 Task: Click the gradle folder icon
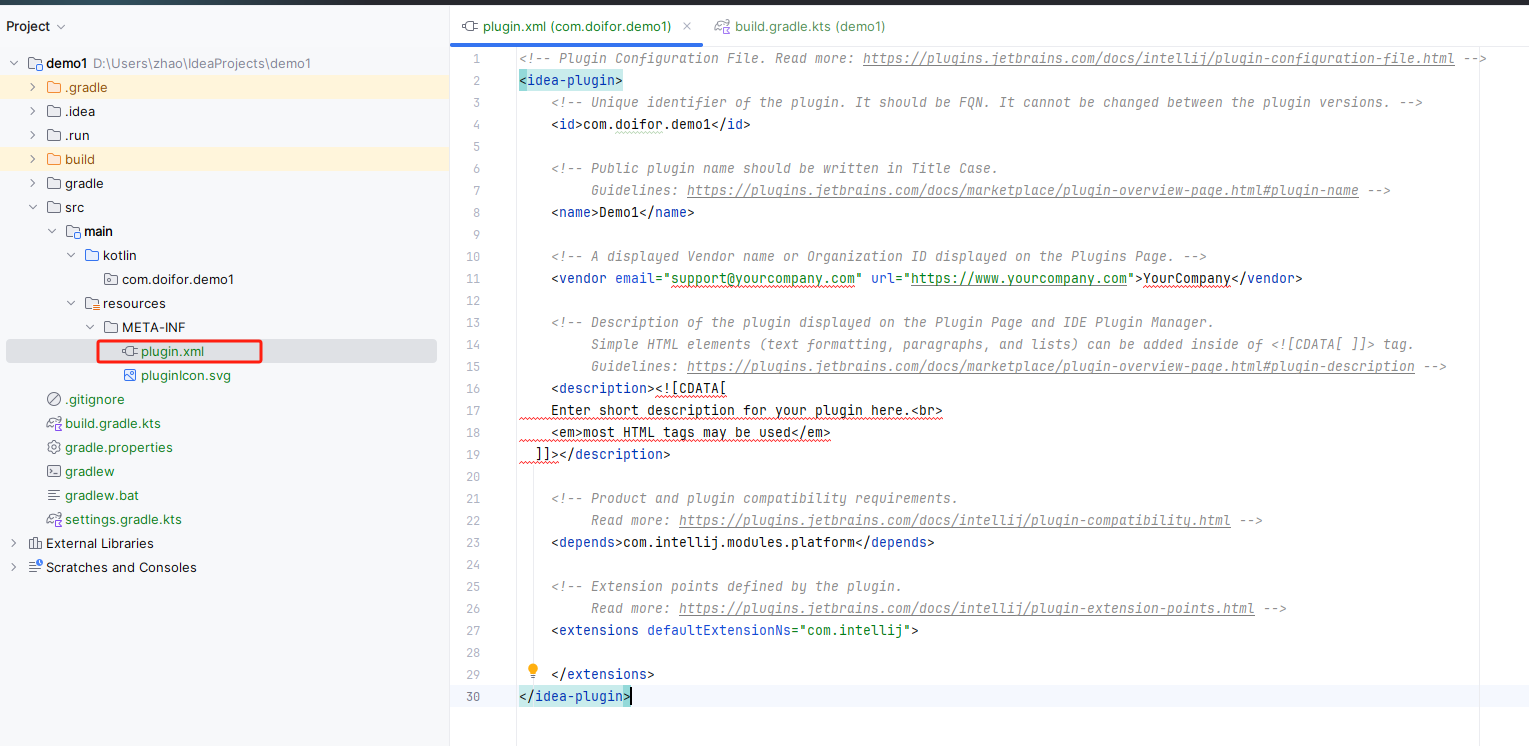pyautogui.click(x=54, y=183)
